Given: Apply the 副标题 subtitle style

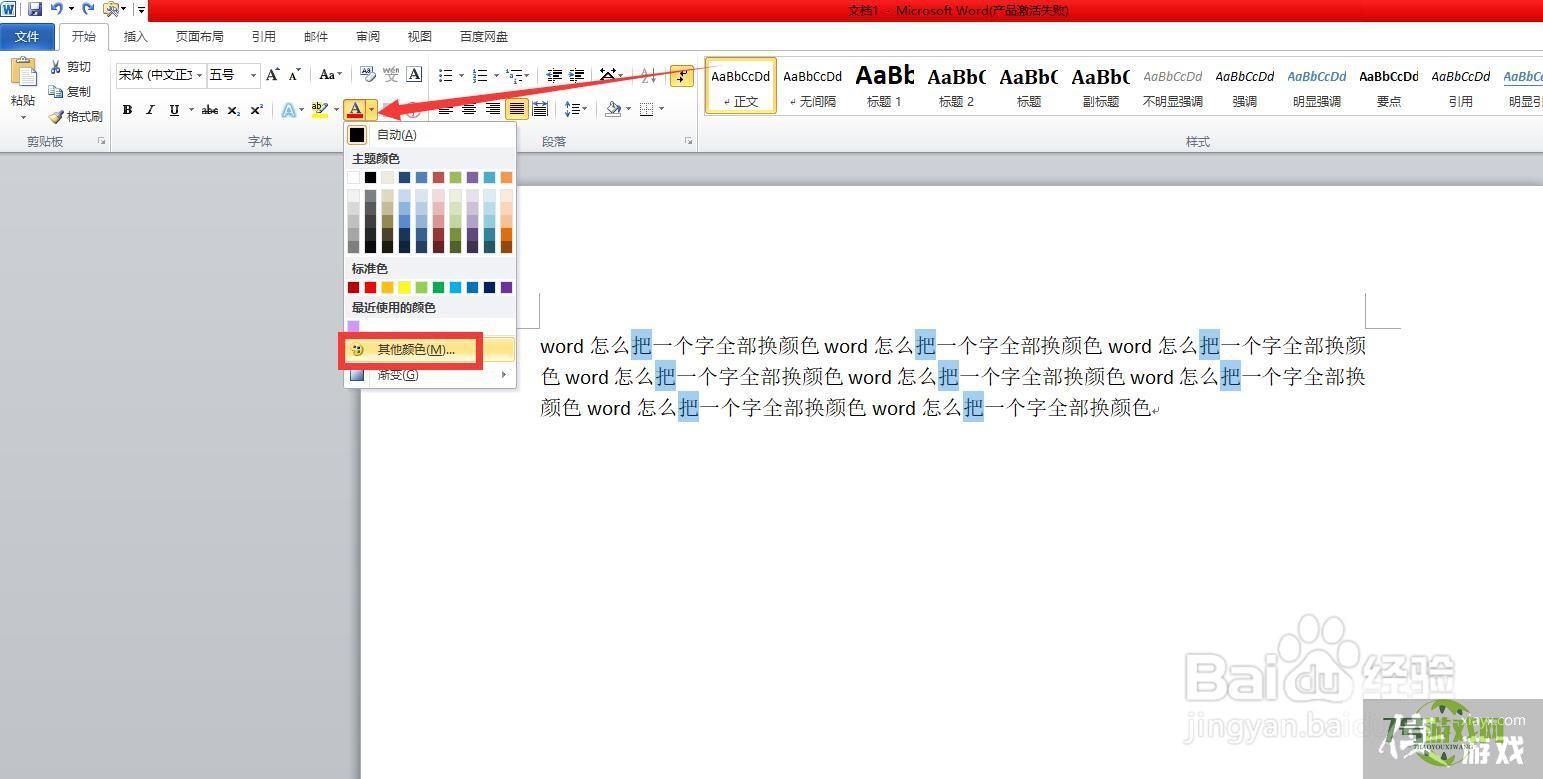Looking at the screenshot, I should pyautogui.click(x=1101, y=86).
